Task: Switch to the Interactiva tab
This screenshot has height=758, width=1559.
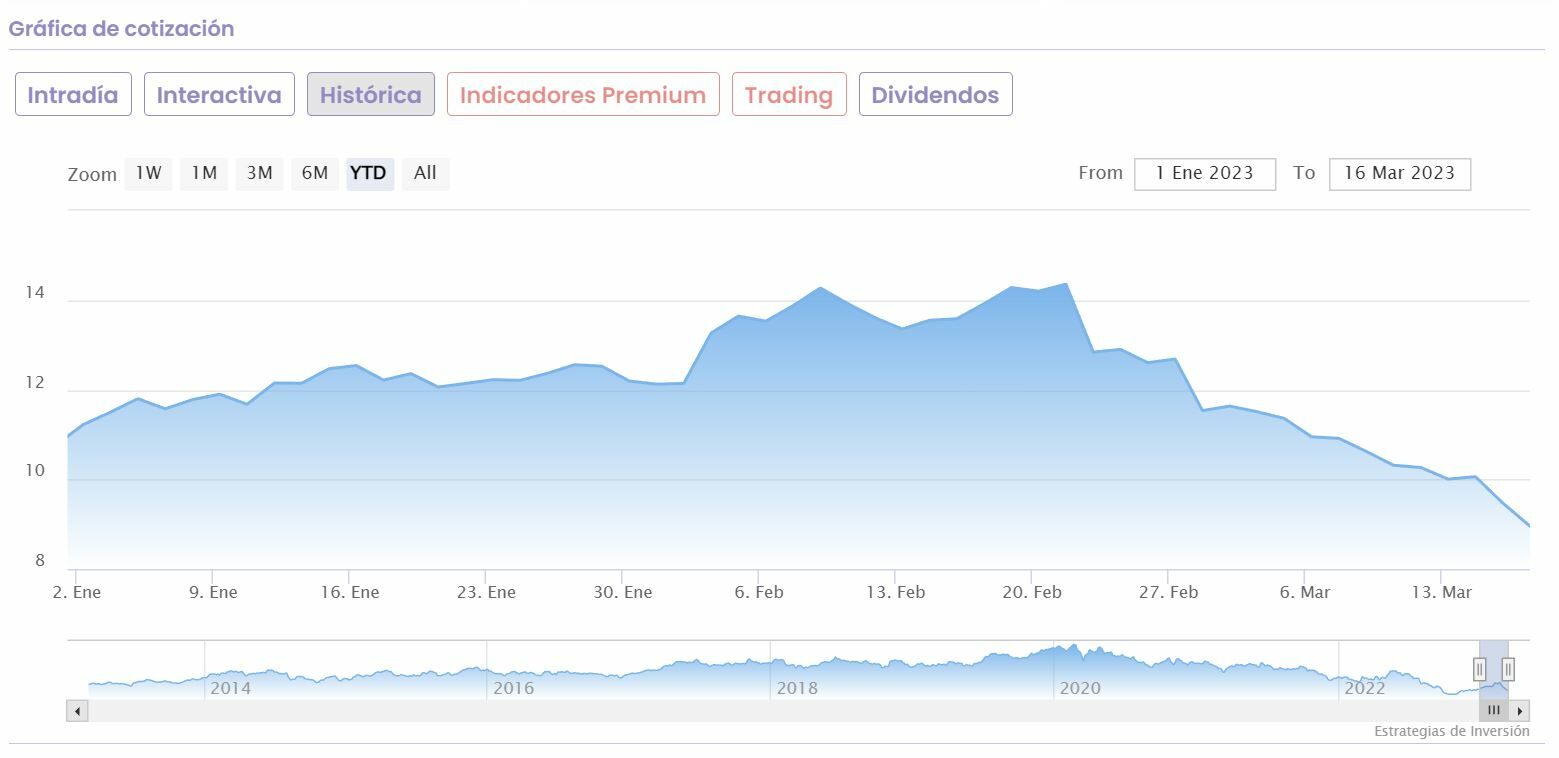Action: click(x=219, y=95)
